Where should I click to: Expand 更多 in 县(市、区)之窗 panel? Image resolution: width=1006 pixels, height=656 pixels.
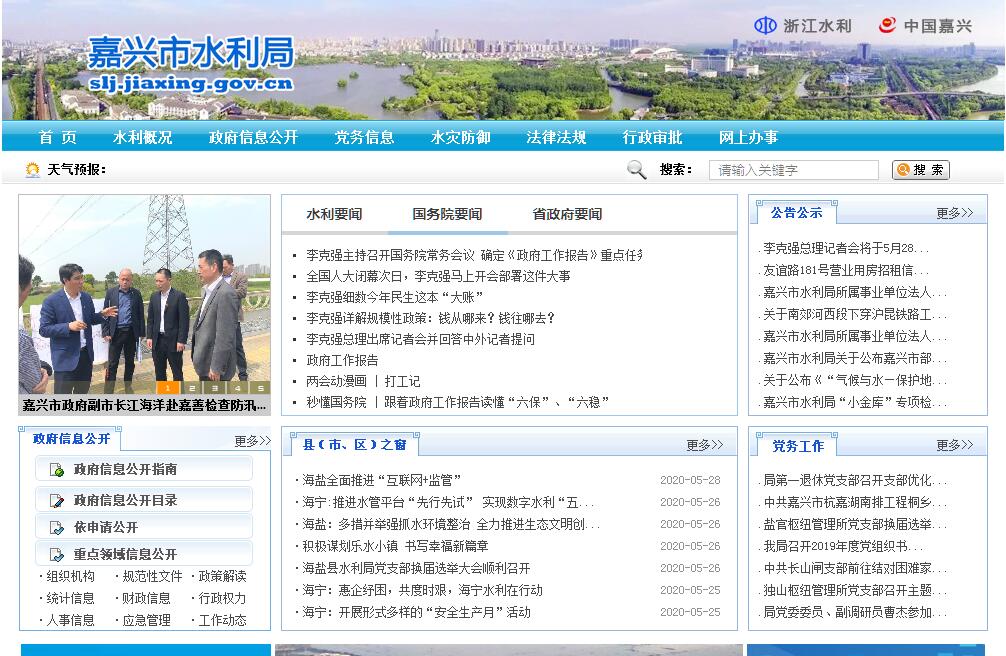[704, 445]
